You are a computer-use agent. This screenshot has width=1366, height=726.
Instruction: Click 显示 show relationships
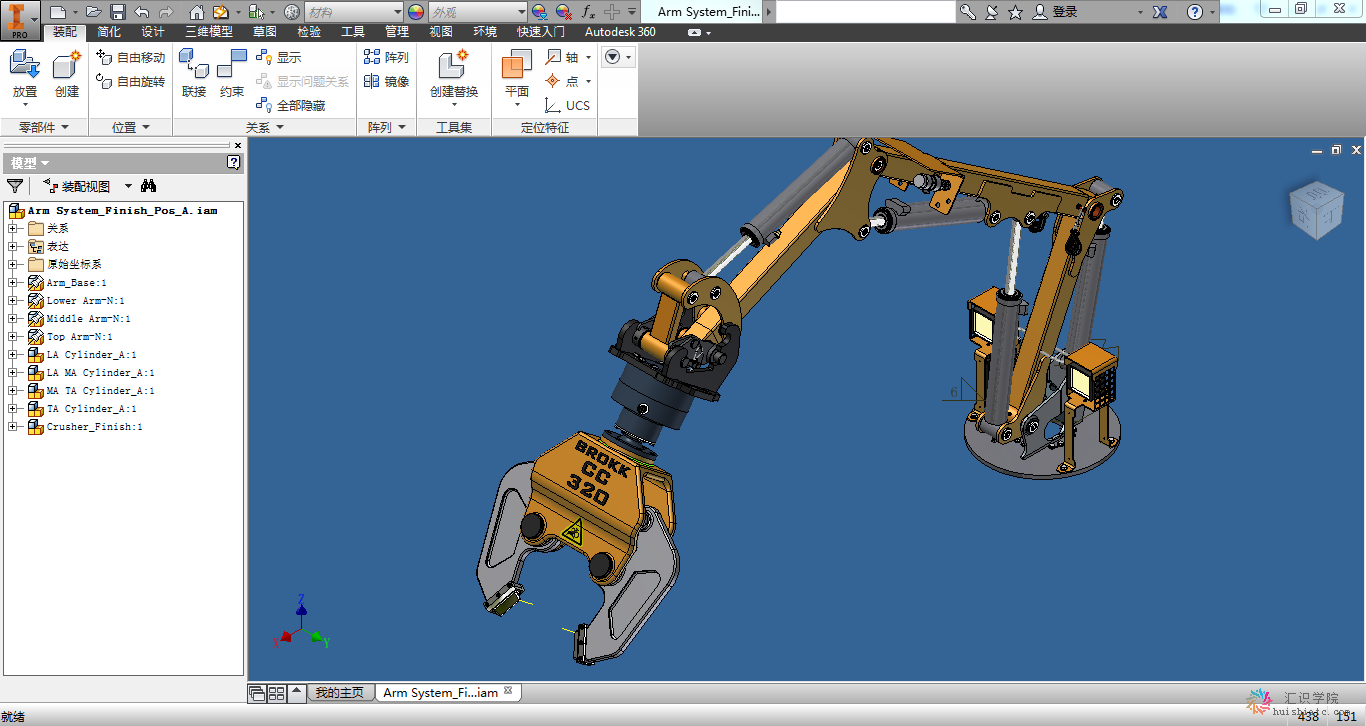point(278,58)
